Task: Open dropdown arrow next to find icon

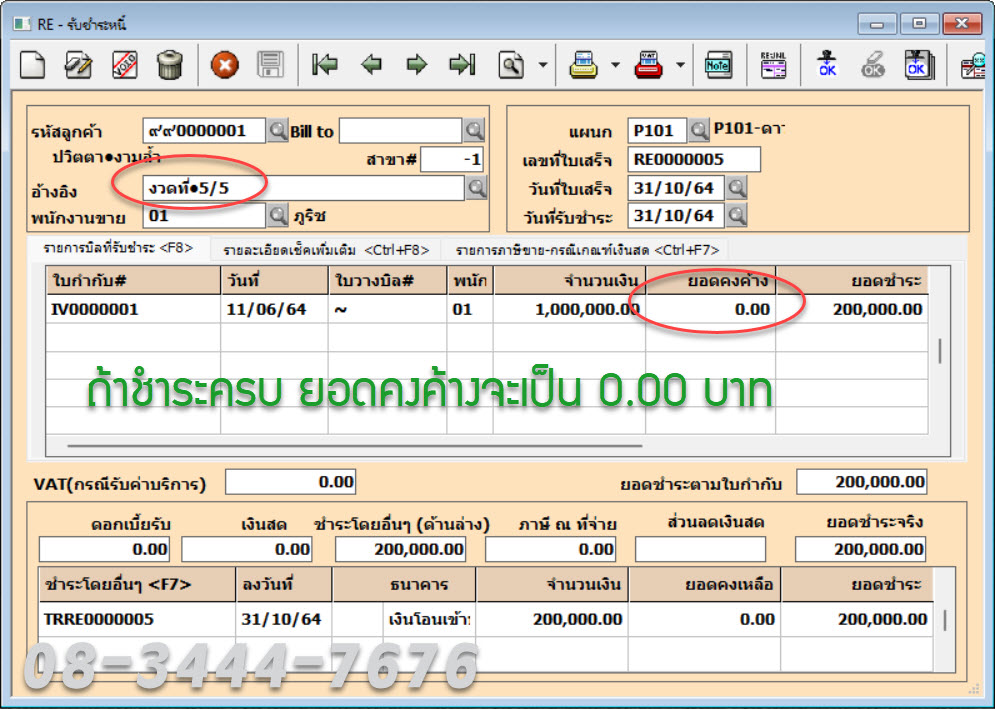Action: 543,65
